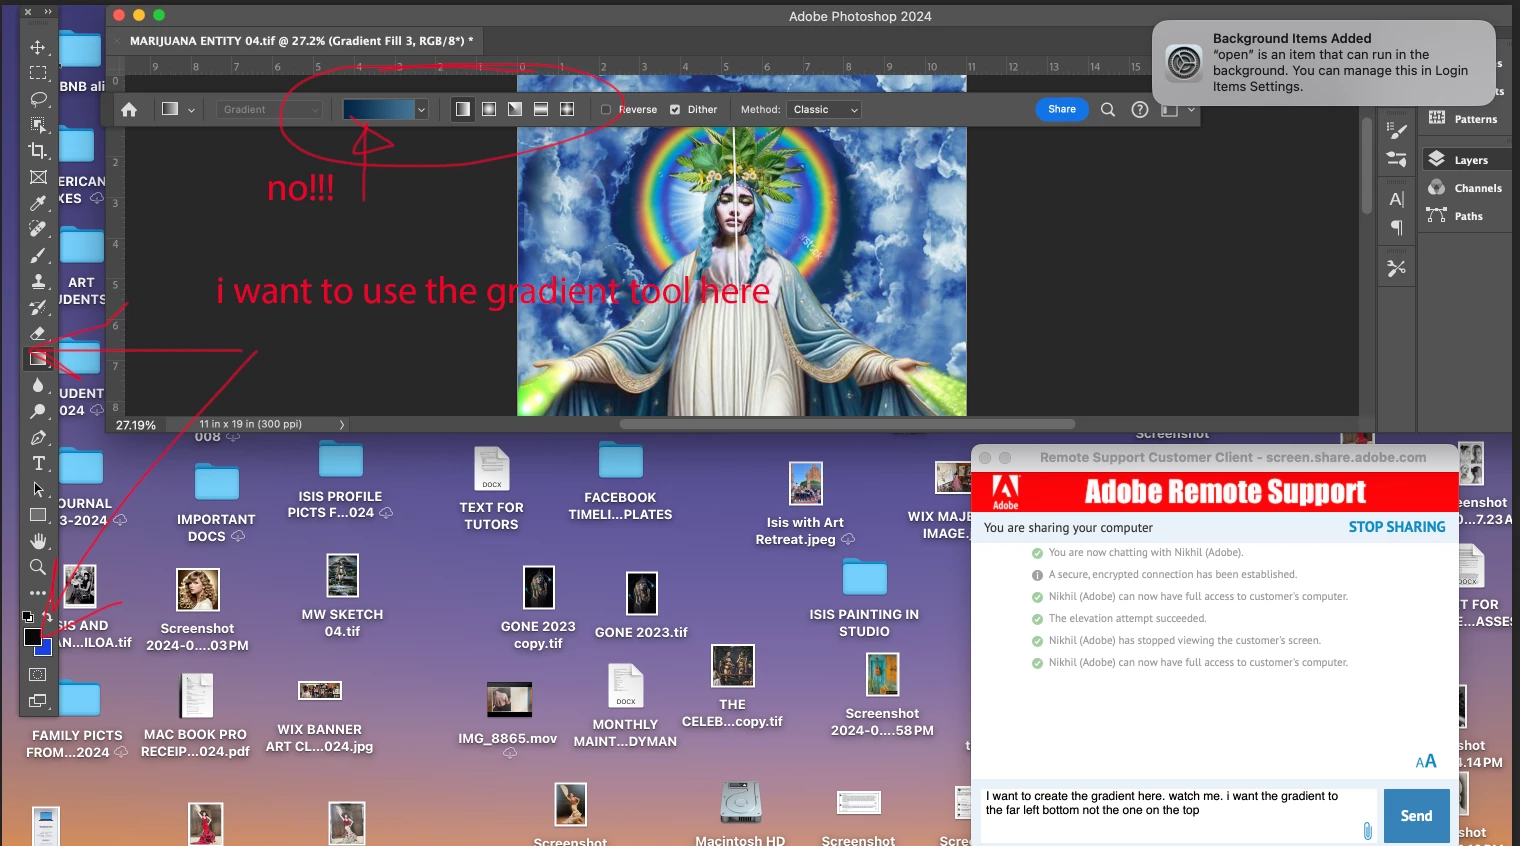Expand the gradient preset dropdown arrow
Screen dimensions: 1520x846
421,110
